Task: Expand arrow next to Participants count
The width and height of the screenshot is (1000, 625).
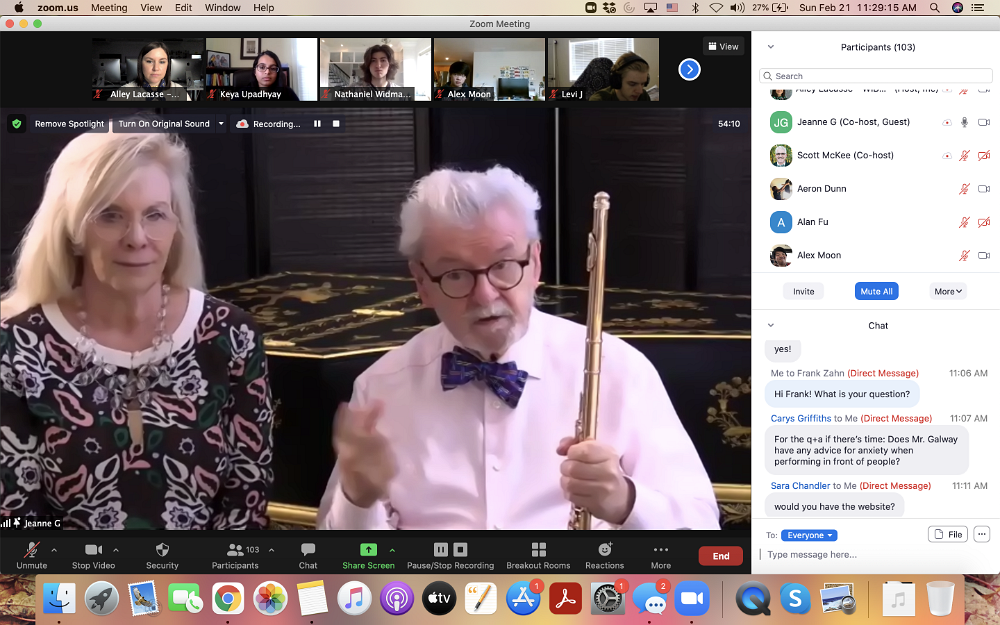Action: [272, 550]
